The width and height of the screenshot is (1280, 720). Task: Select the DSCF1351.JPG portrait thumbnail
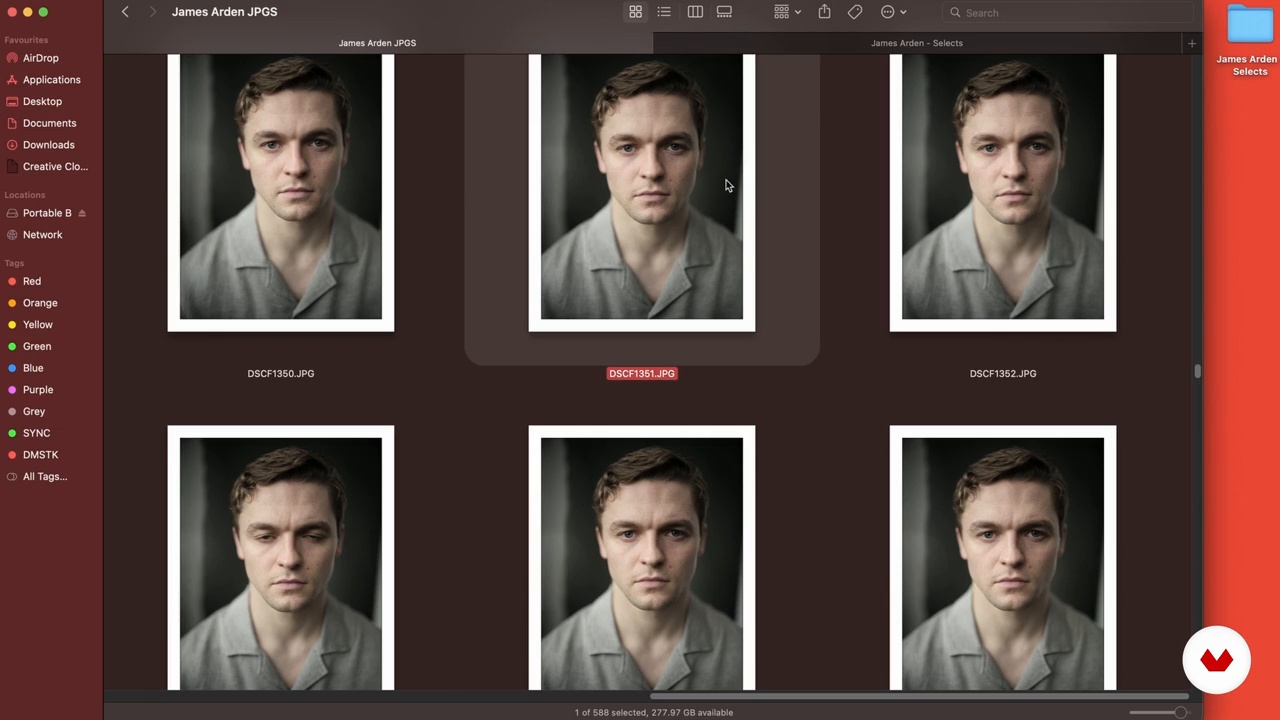pos(642,192)
